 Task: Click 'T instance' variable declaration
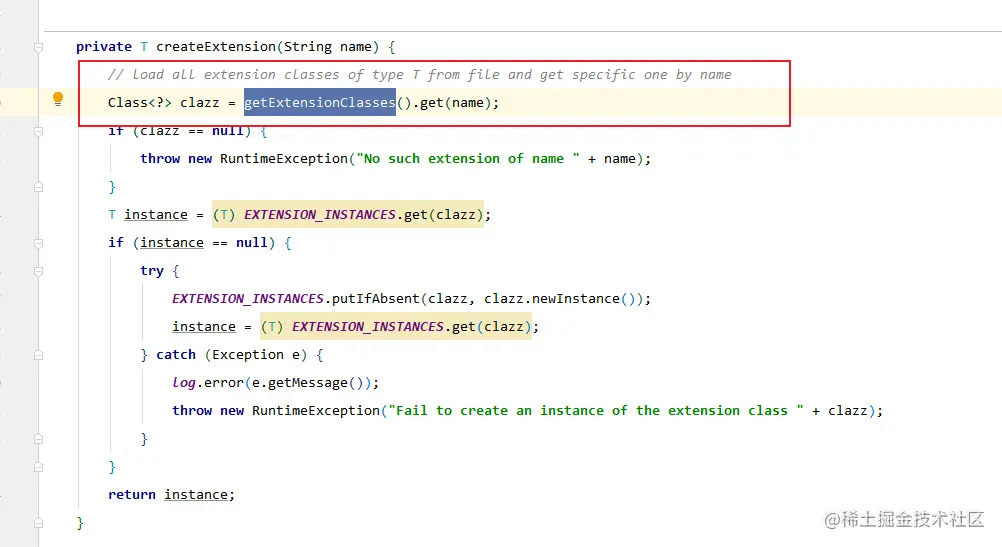(x=148, y=215)
